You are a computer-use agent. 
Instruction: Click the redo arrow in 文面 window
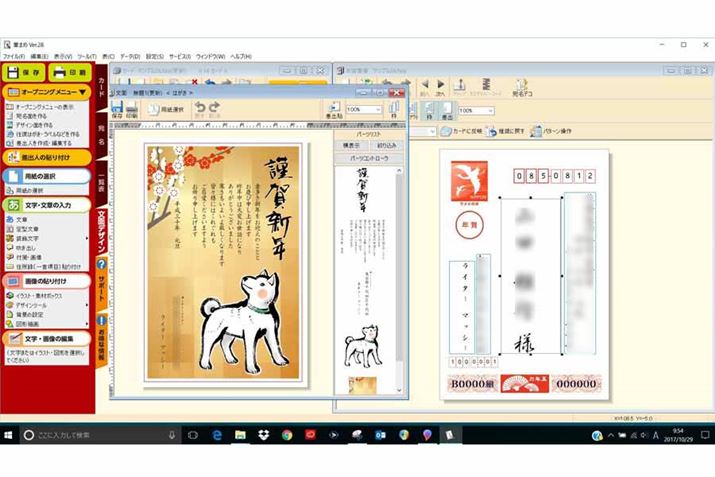(x=214, y=109)
